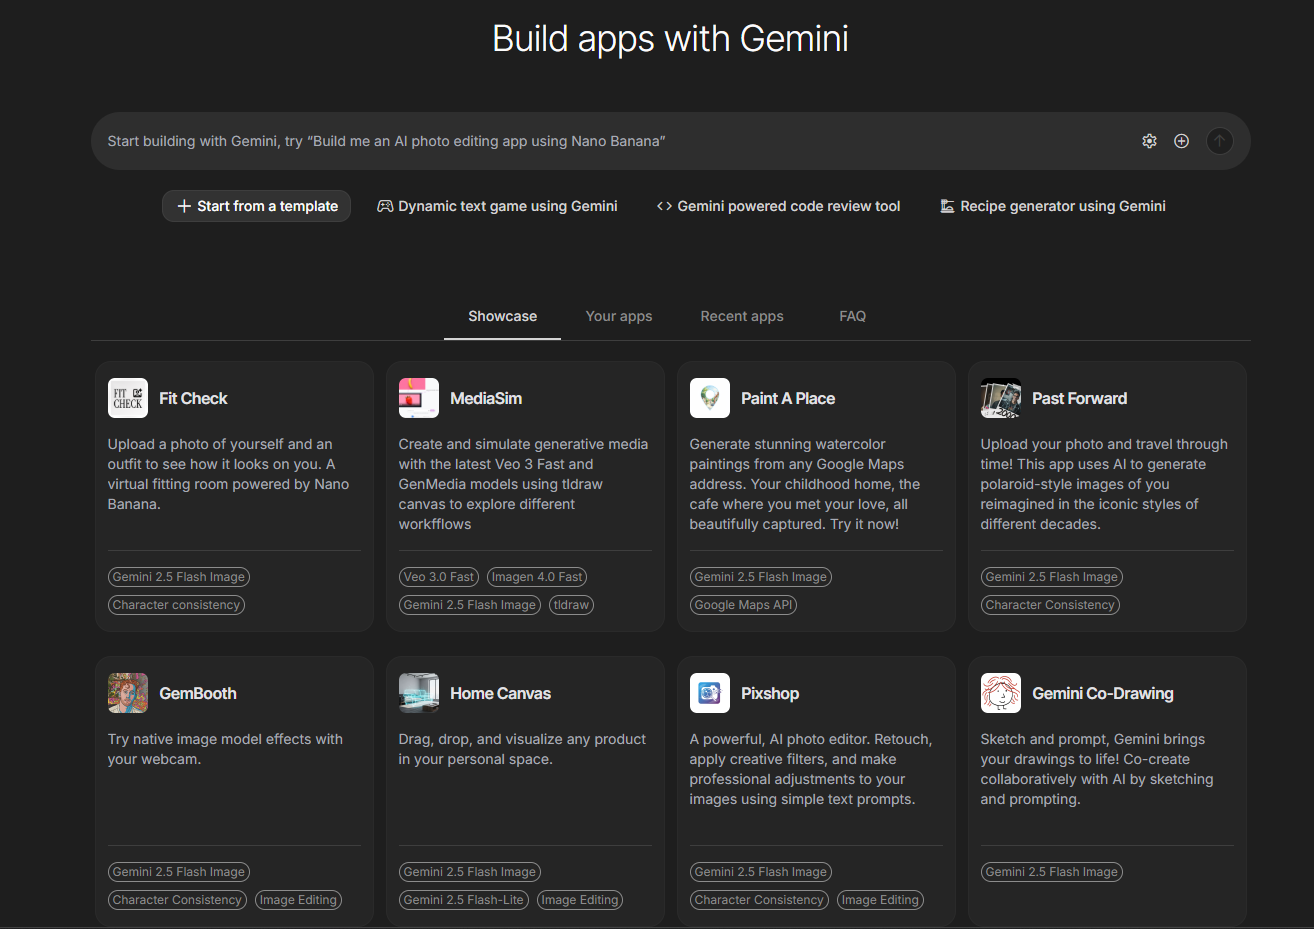Screen dimensions: 1314x929
Task: Click the Google Maps API tag
Action: pyautogui.click(x=743, y=605)
